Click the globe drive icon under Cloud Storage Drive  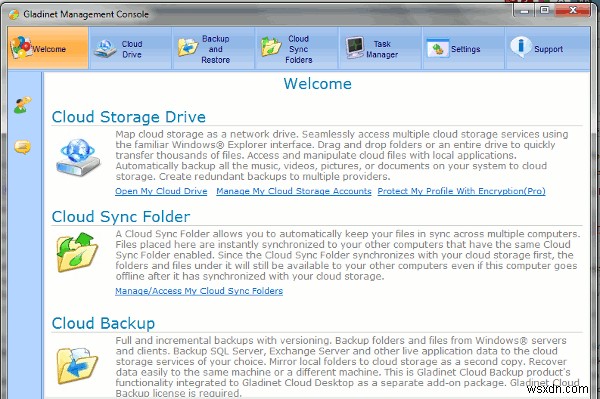click(78, 158)
